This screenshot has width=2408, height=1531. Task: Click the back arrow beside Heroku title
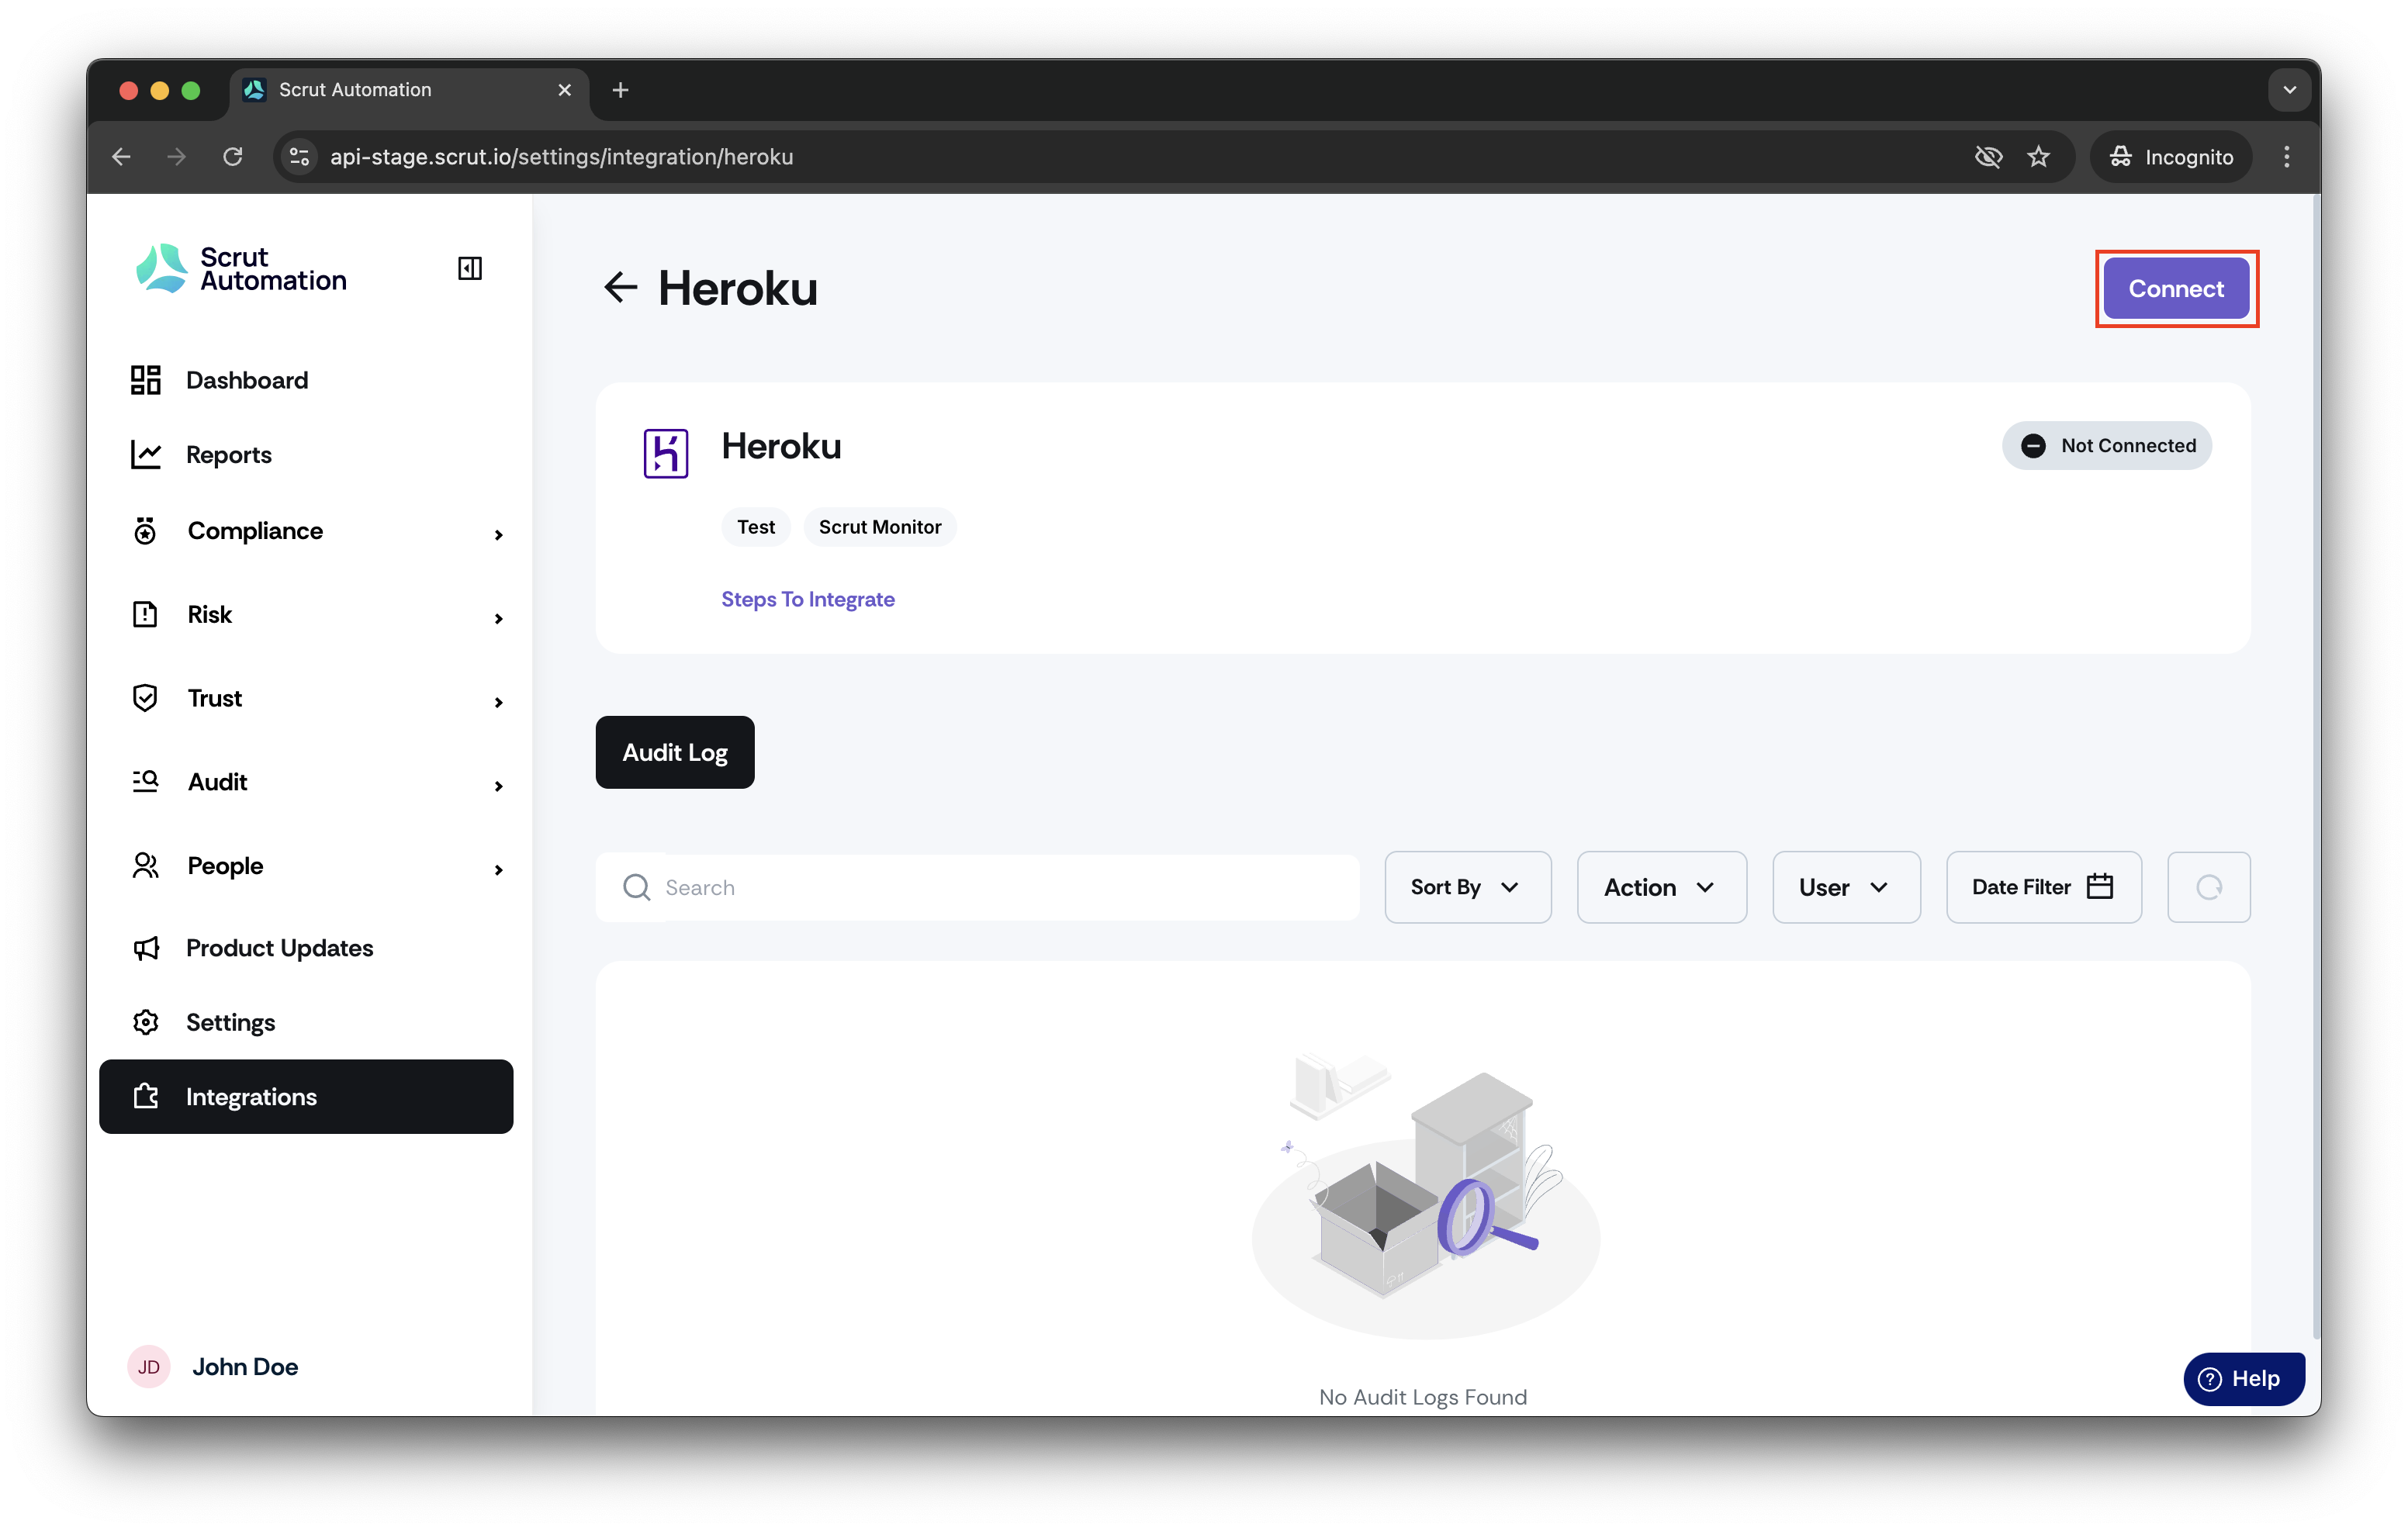(620, 288)
